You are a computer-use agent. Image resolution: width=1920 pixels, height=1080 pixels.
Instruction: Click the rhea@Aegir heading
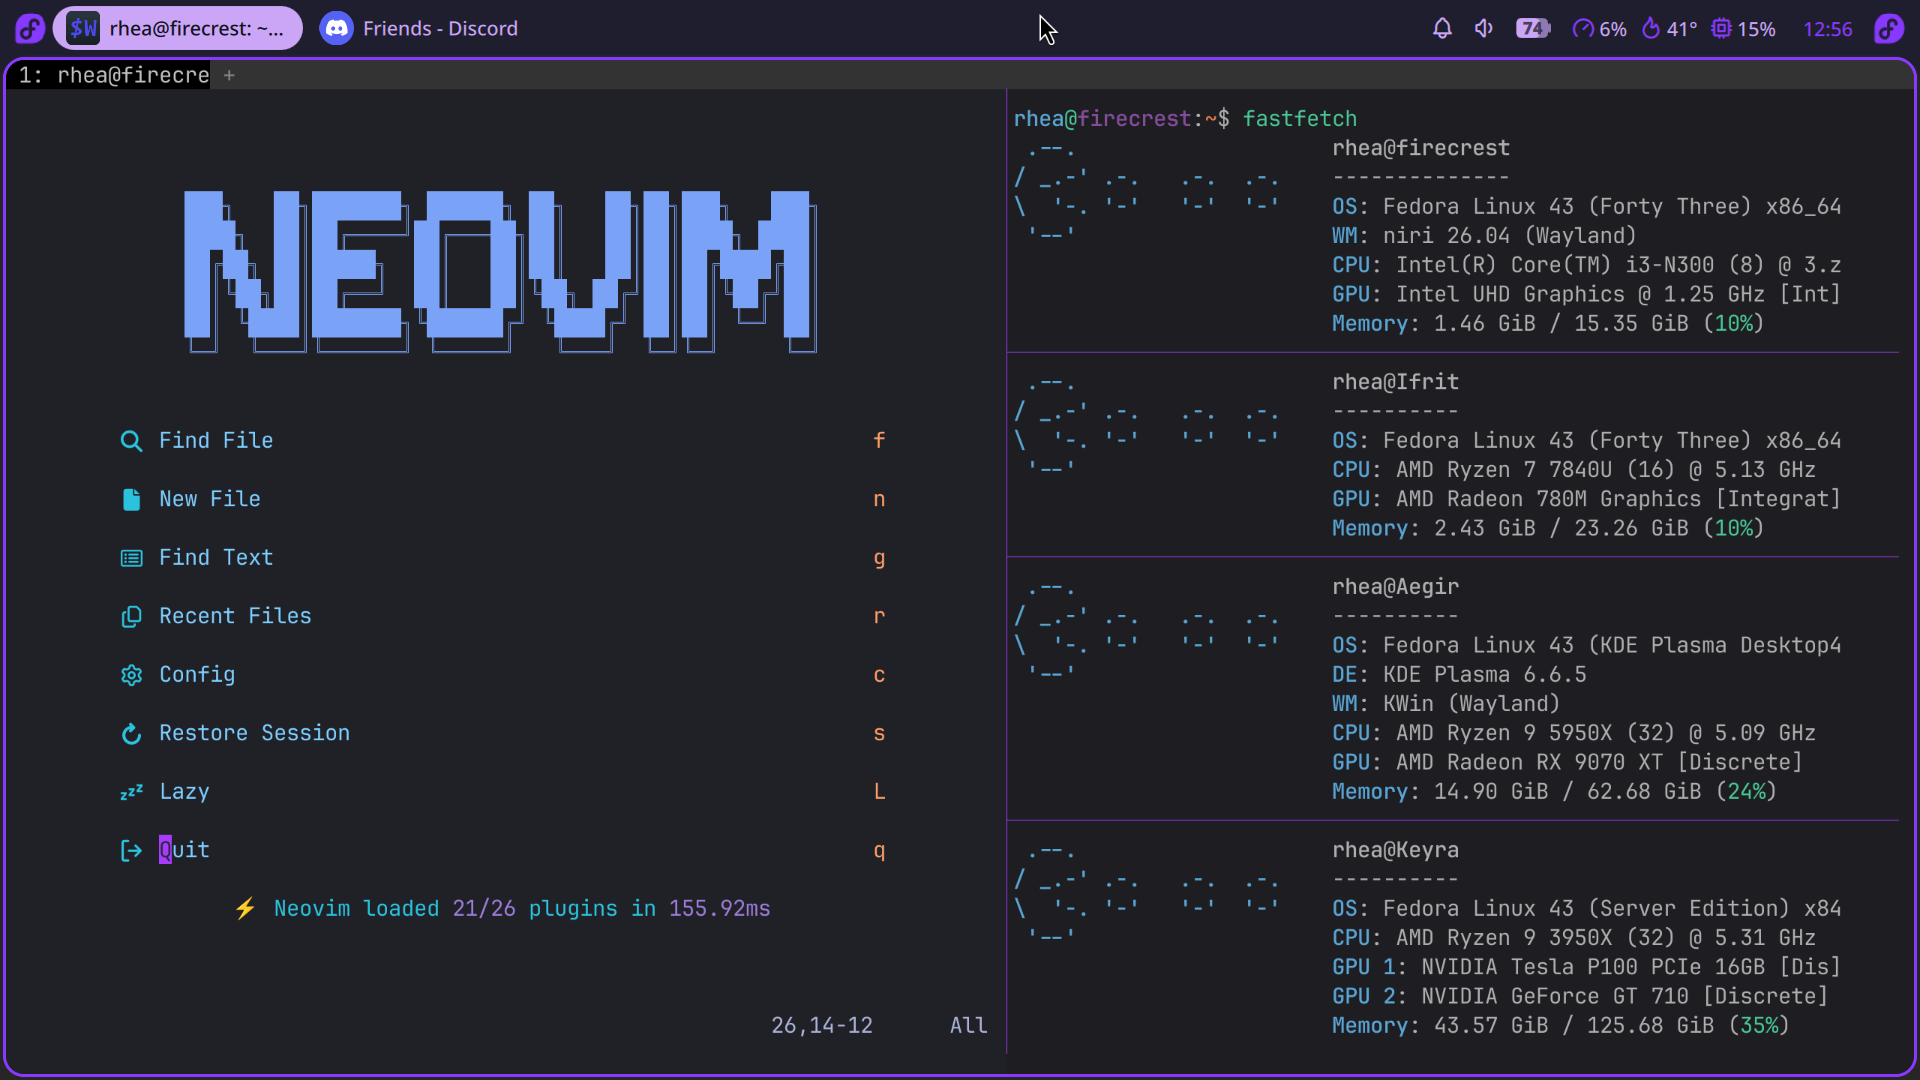click(1395, 587)
